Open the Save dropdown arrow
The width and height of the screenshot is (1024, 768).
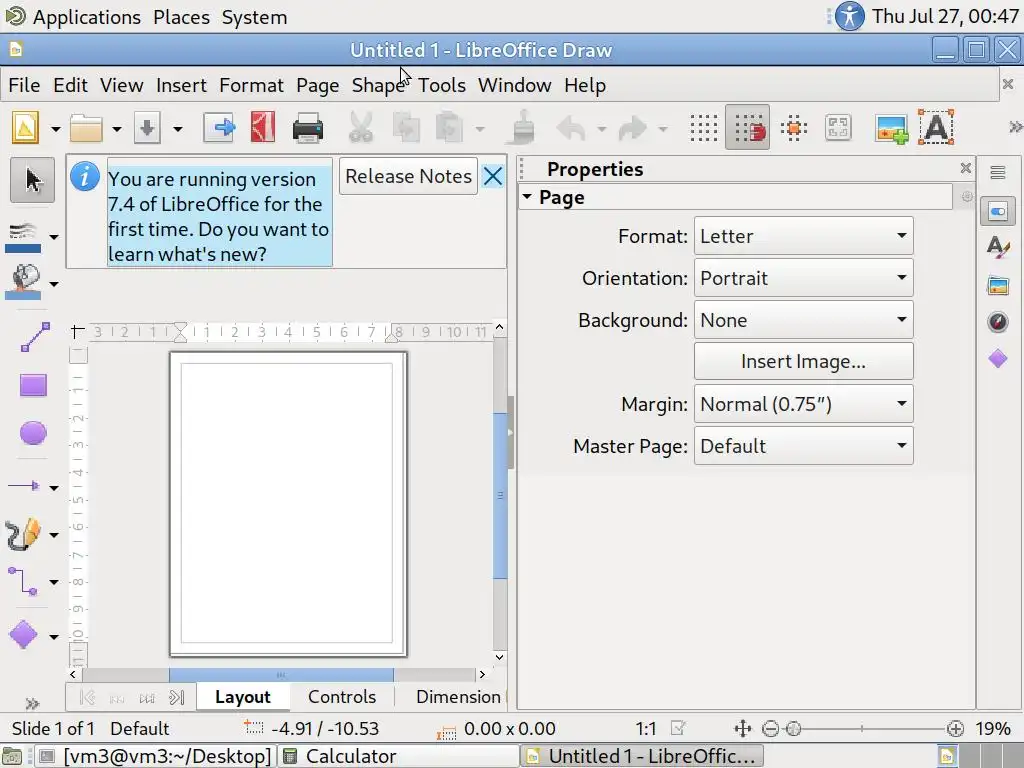178,129
